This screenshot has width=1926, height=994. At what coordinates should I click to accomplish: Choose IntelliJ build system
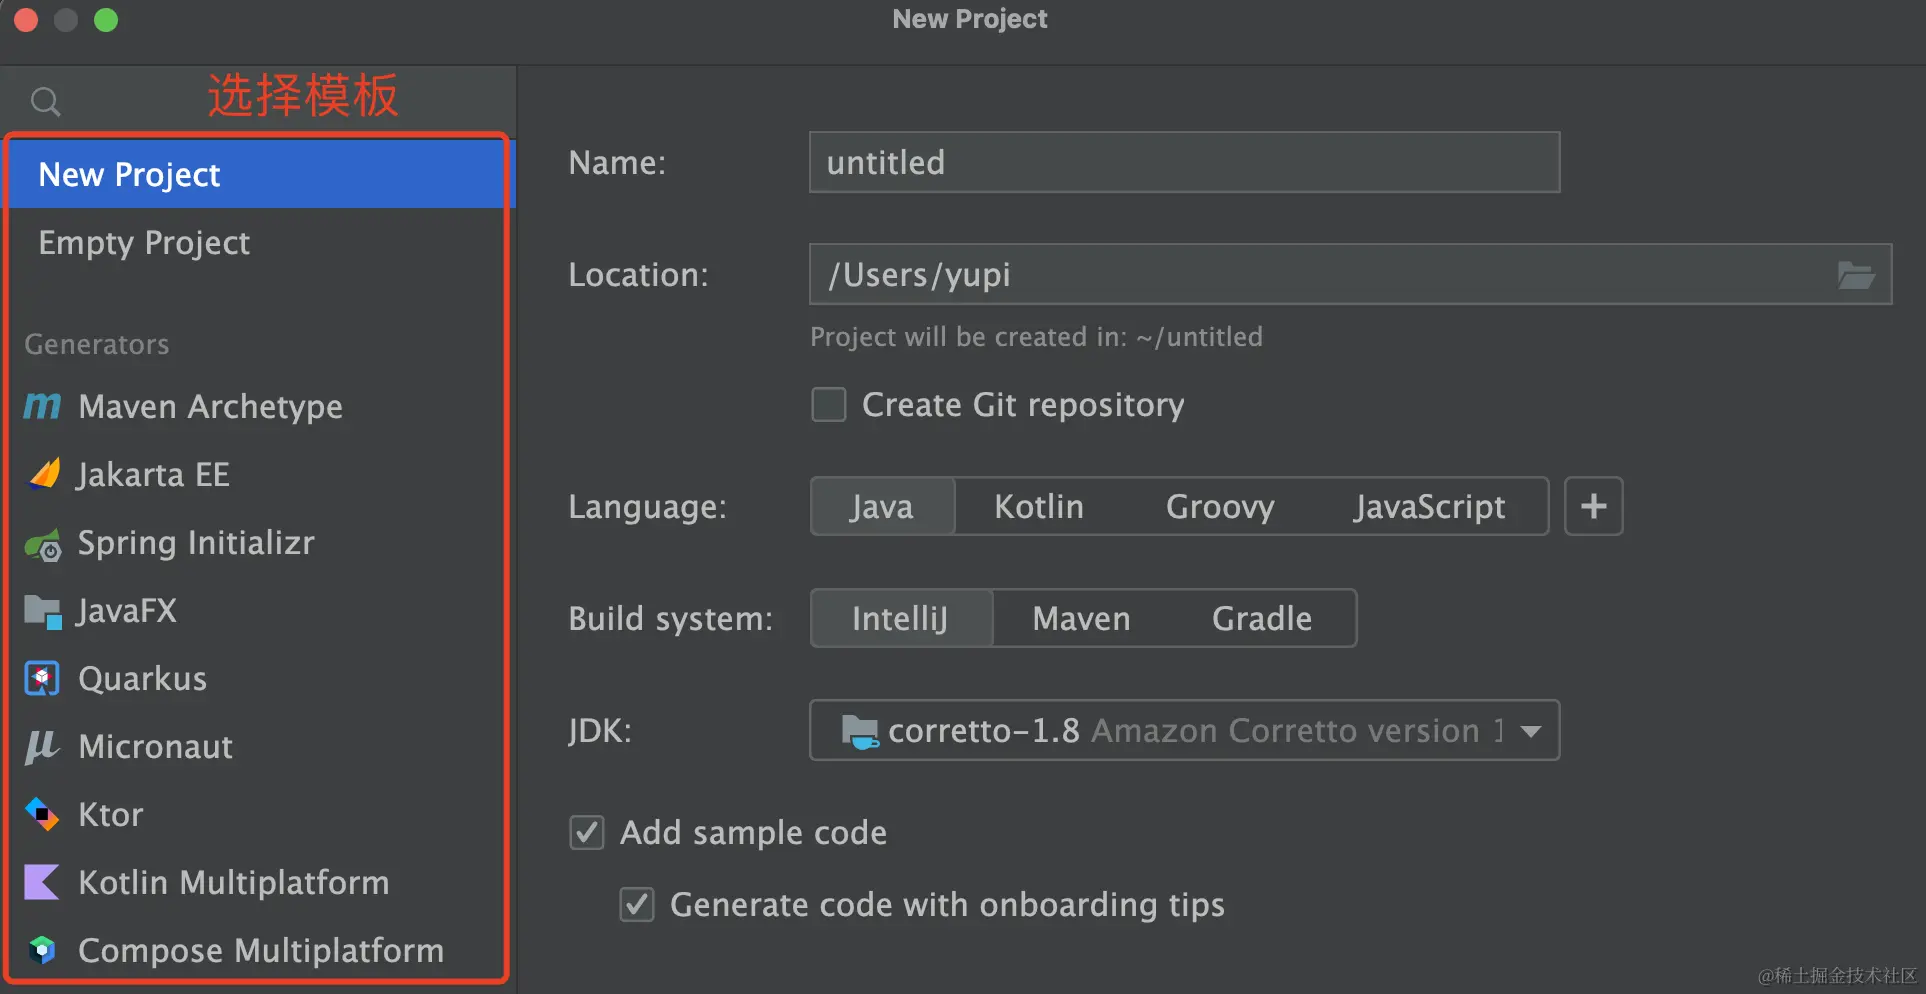[900, 618]
